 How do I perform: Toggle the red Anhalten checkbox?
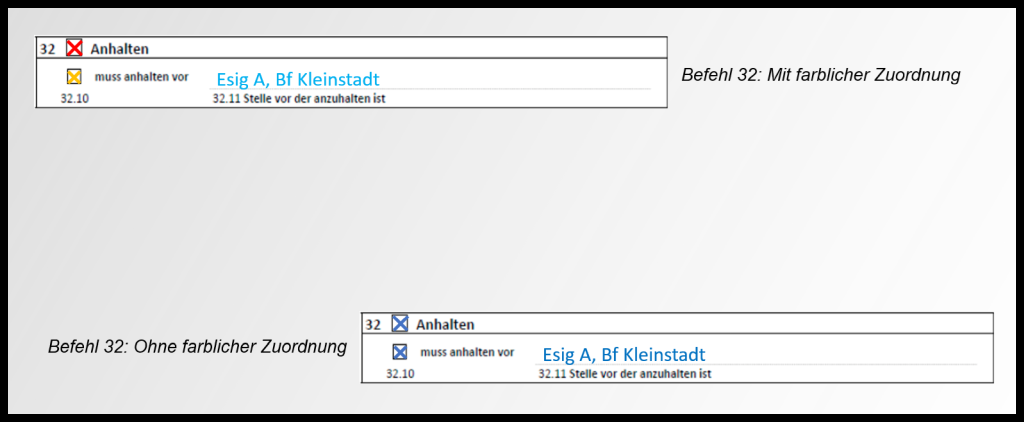74,48
